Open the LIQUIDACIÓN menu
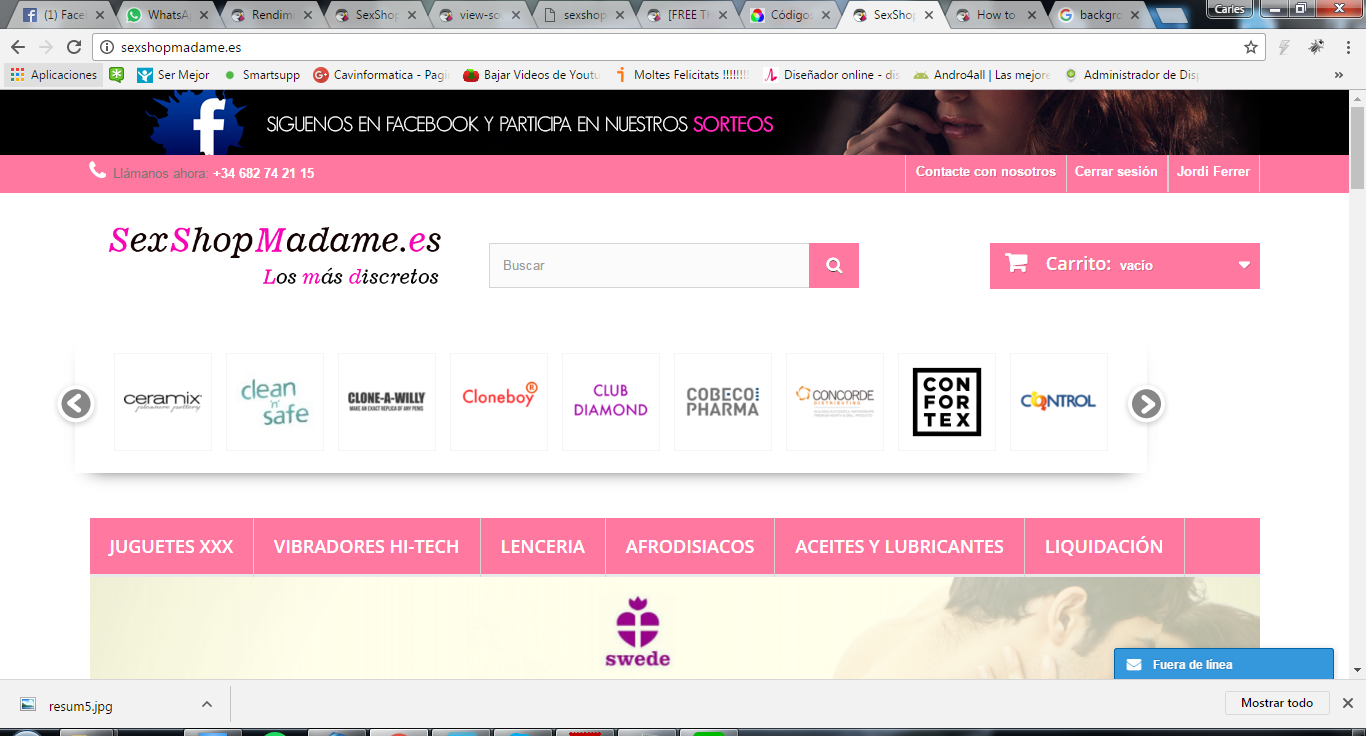 pyautogui.click(x=1104, y=547)
